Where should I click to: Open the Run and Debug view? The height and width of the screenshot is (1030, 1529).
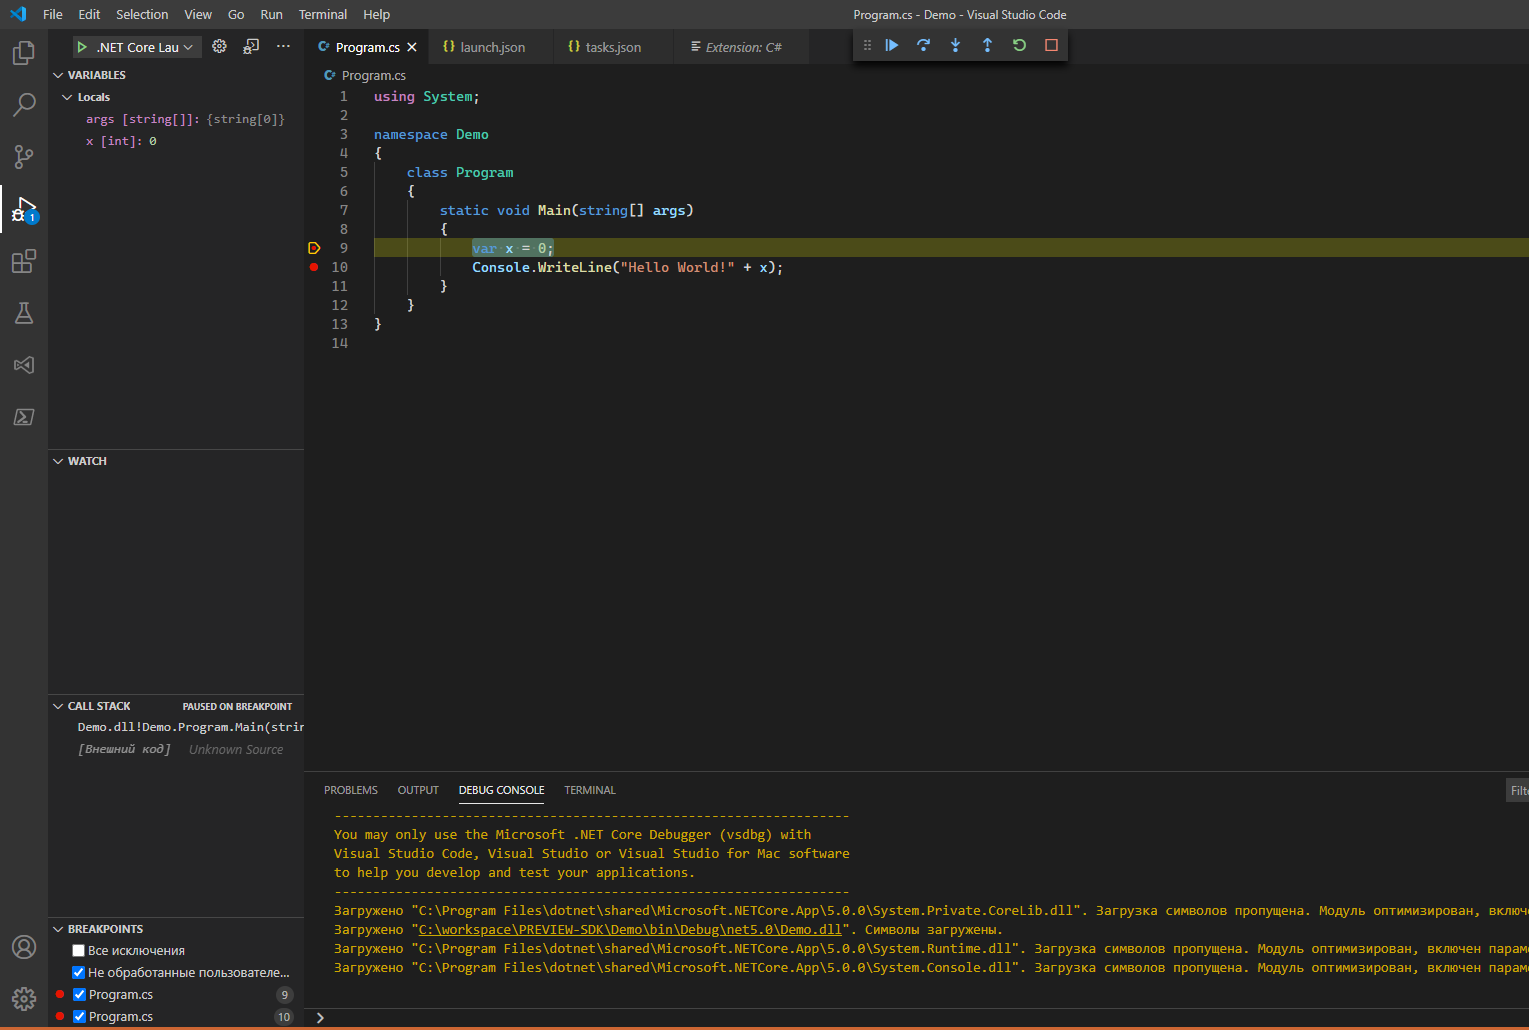pos(24,209)
